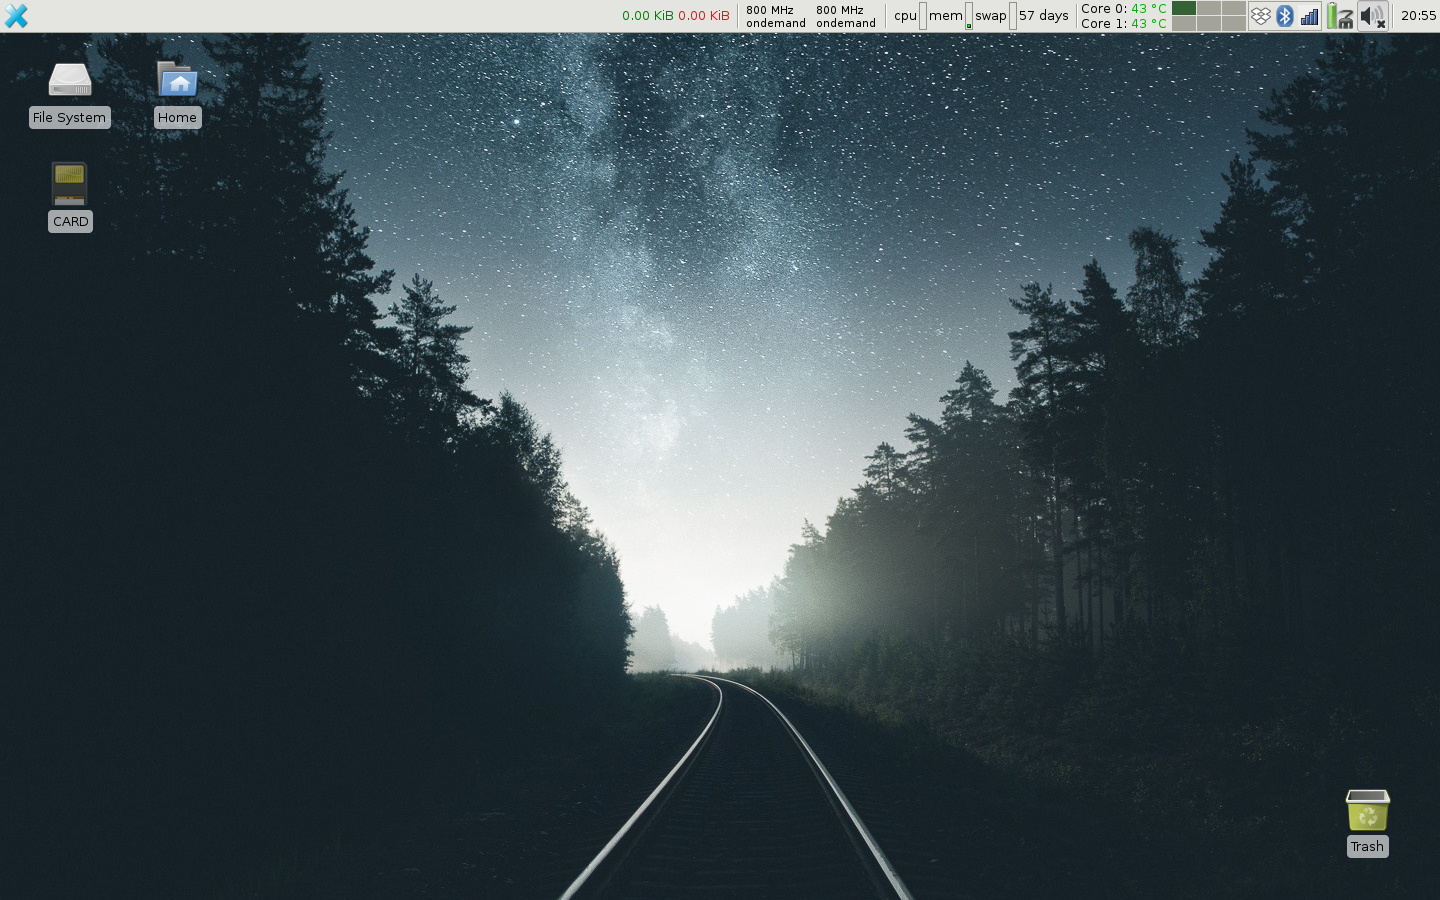
Task: Toggle the muted volume speaker icon
Action: 1372,16
